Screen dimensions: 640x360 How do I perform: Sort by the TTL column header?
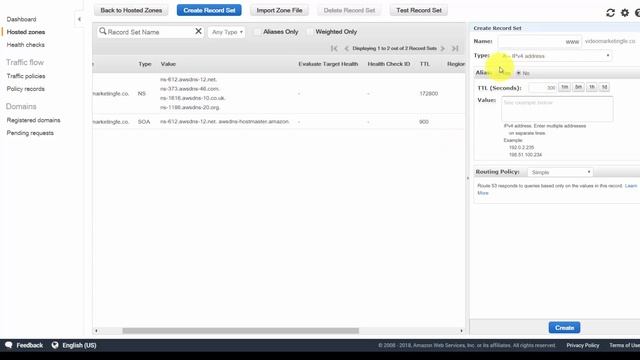424,64
